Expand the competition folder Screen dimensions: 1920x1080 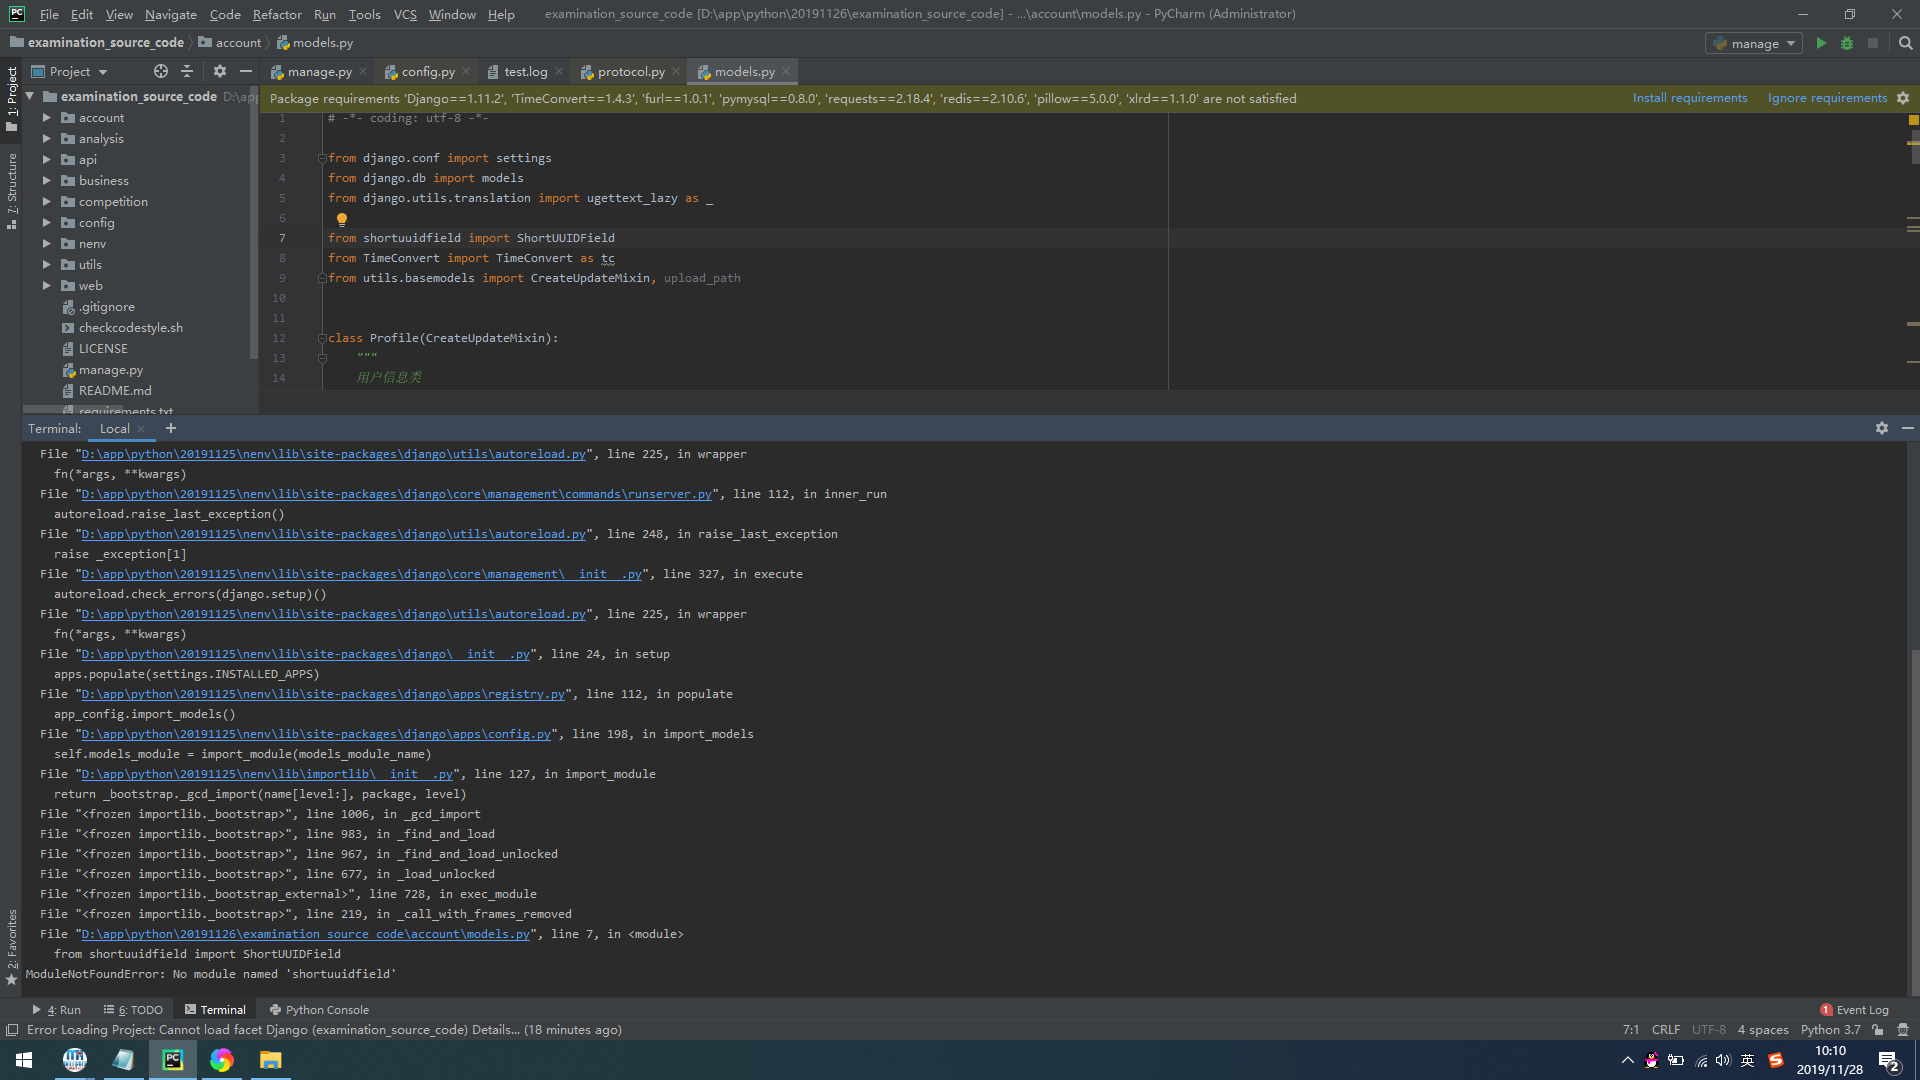point(46,202)
